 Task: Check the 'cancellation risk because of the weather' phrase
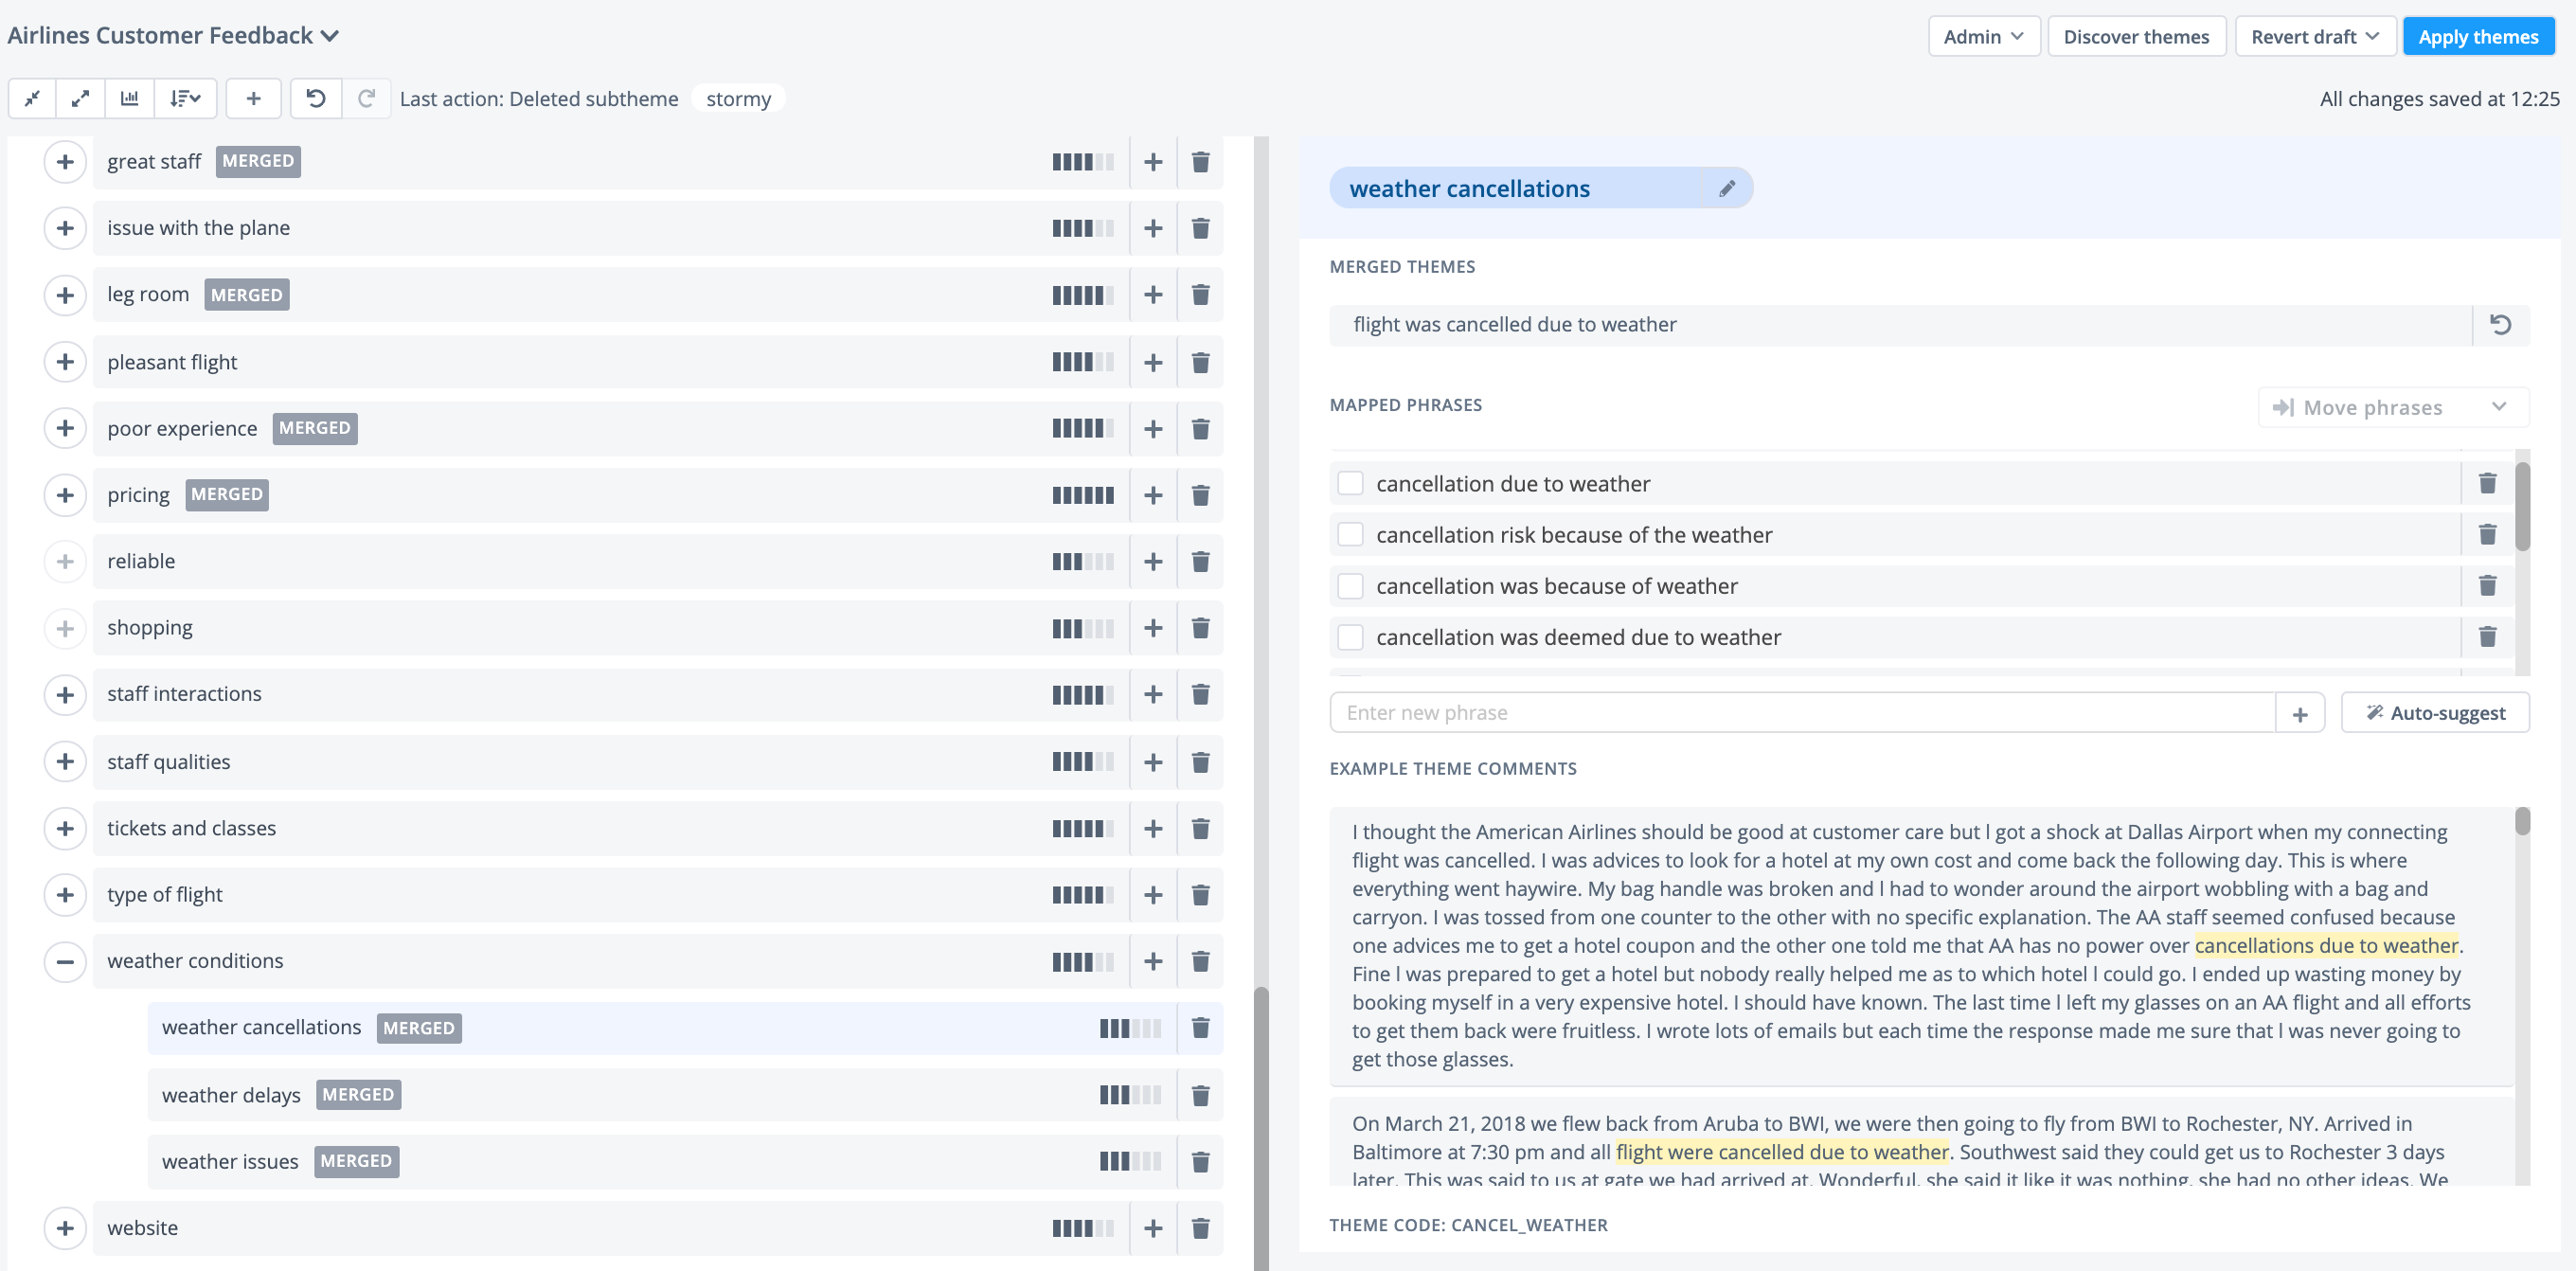(x=1350, y=534)
